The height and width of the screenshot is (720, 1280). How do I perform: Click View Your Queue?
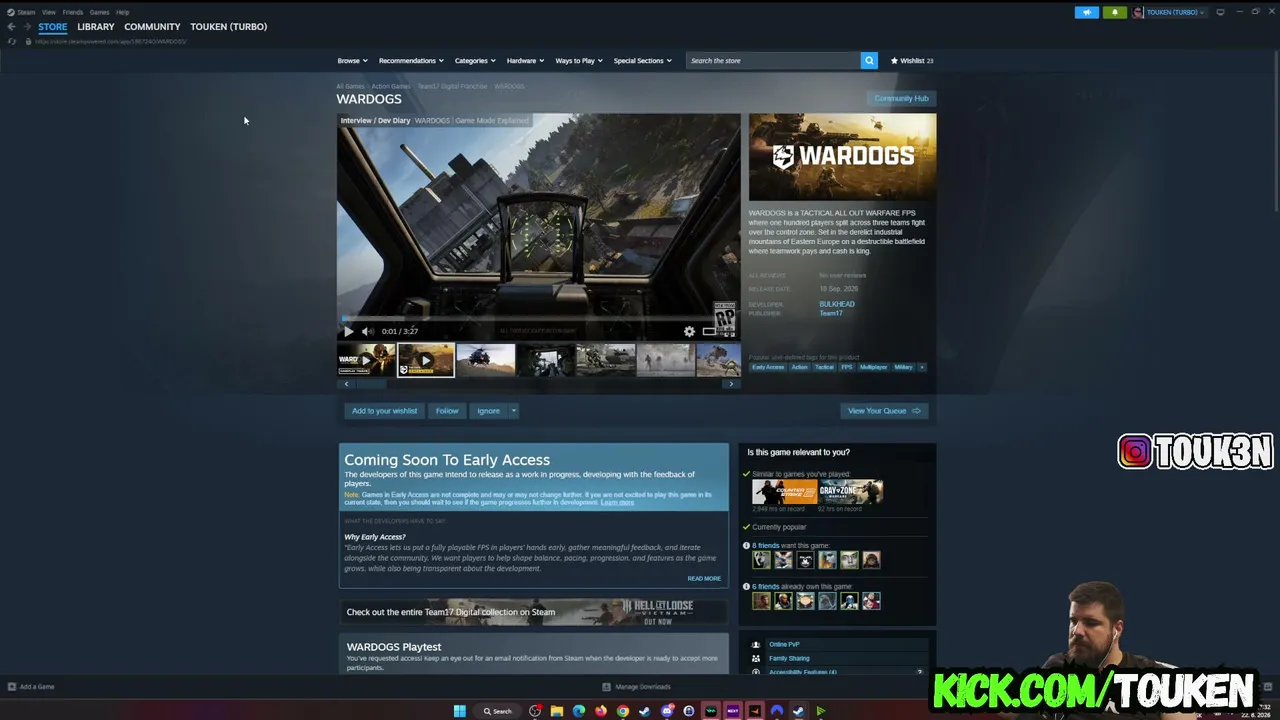click(884, 411)
